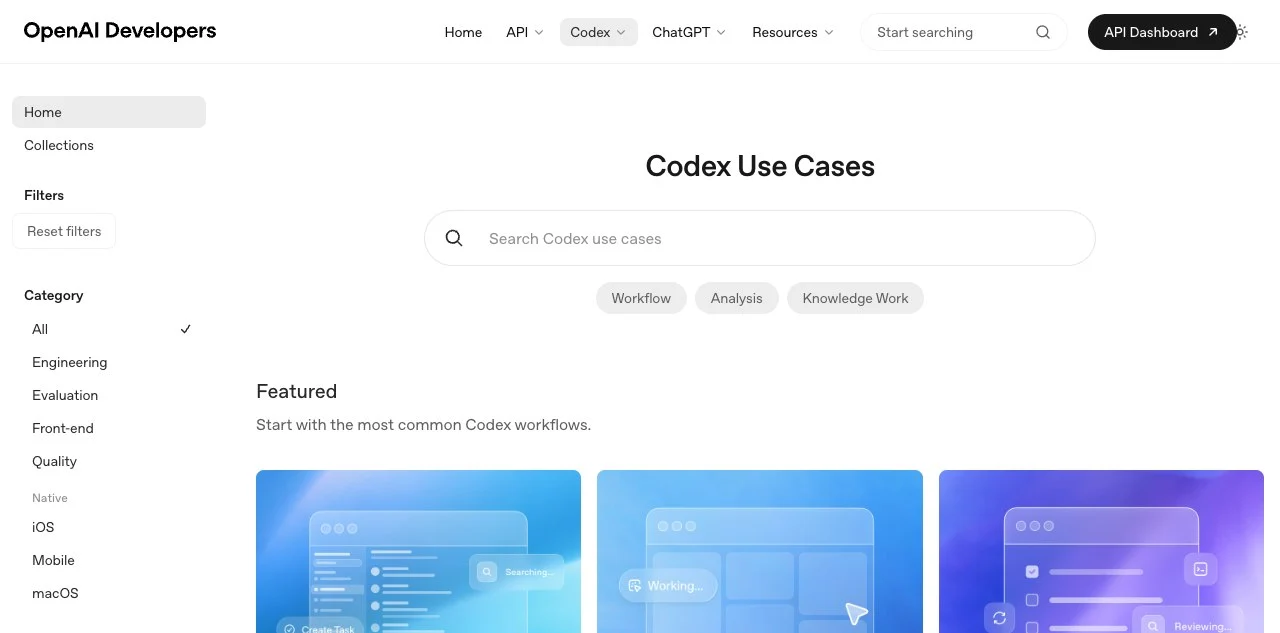
Task: Click the magnifier icon in top search
Action: [1043, 32]
